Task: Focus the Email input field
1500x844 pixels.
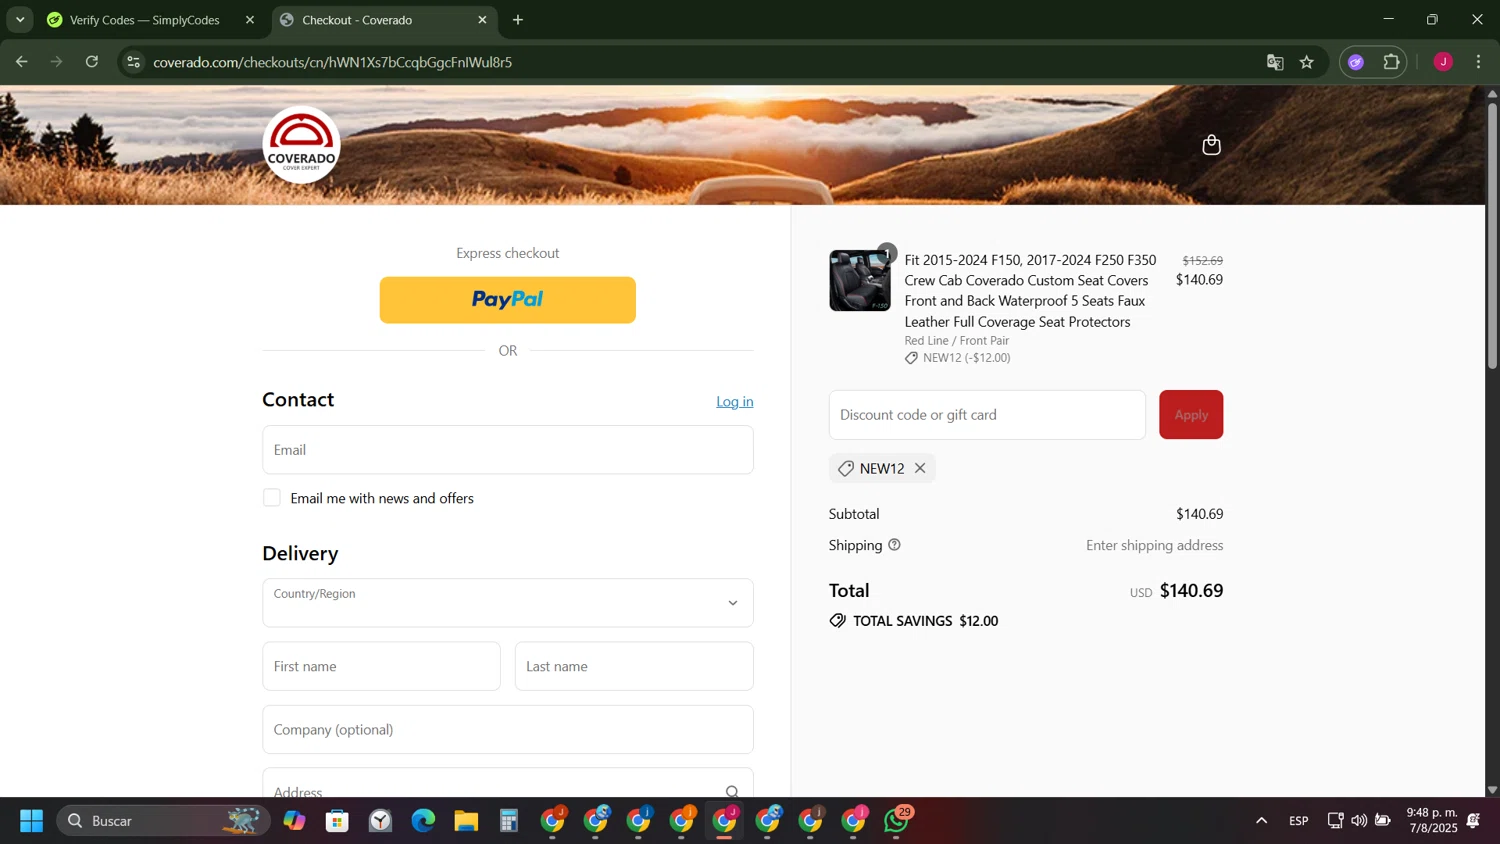Action: [508, 450]
